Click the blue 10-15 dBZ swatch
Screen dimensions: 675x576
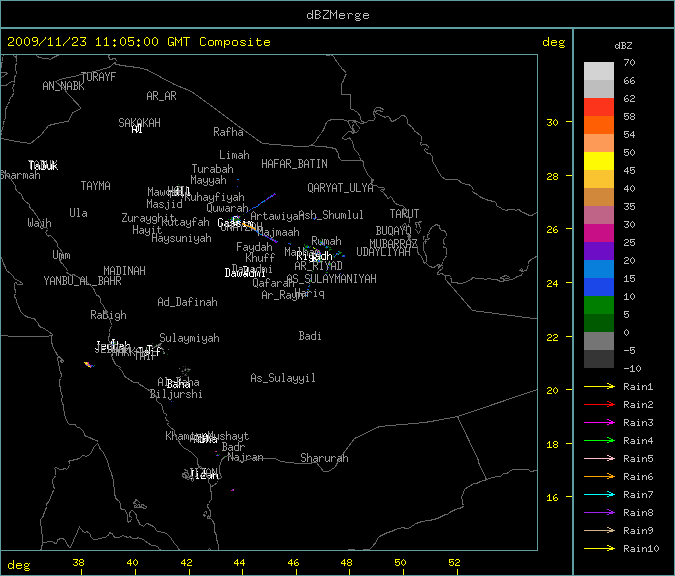click(599, 286)
